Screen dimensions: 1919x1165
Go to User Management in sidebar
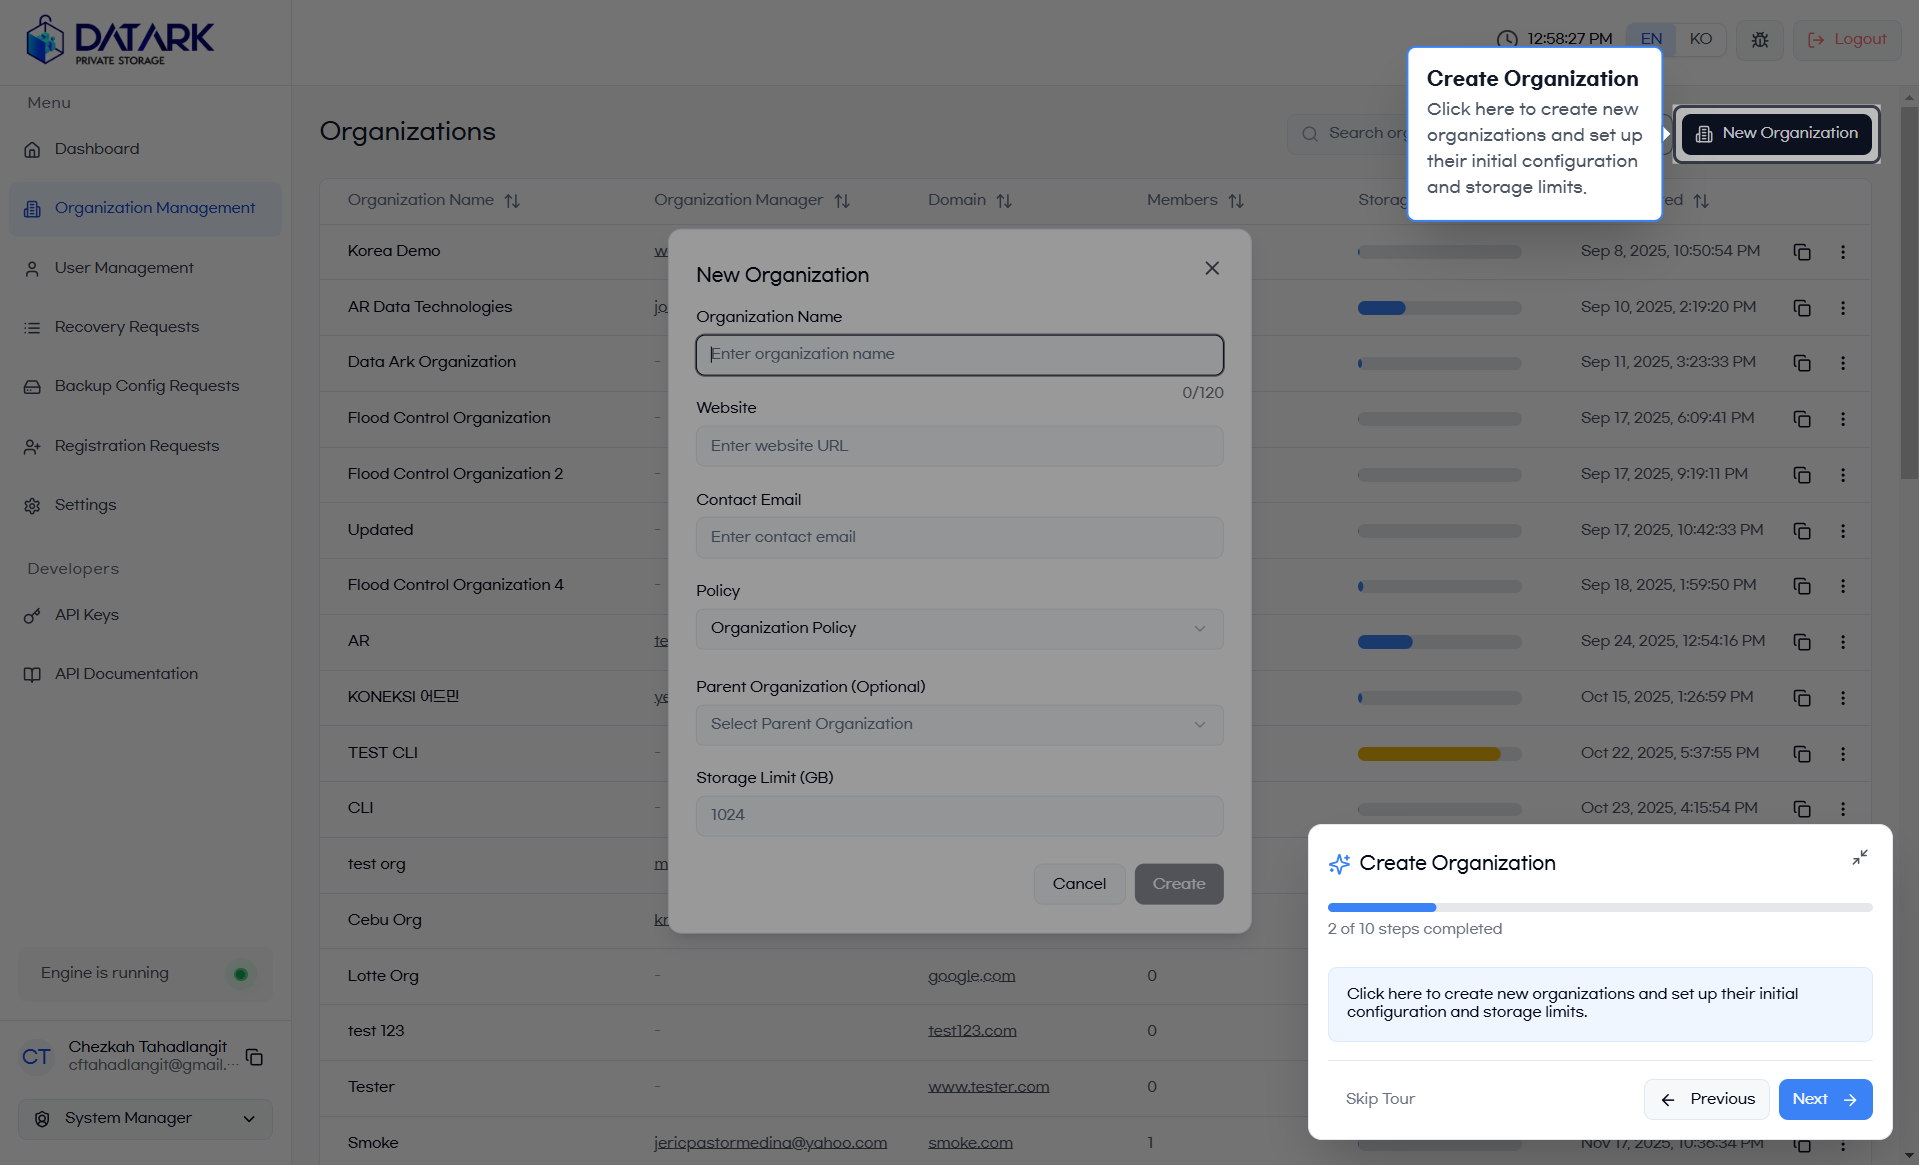pyautogui.click(x=124, y=268)
